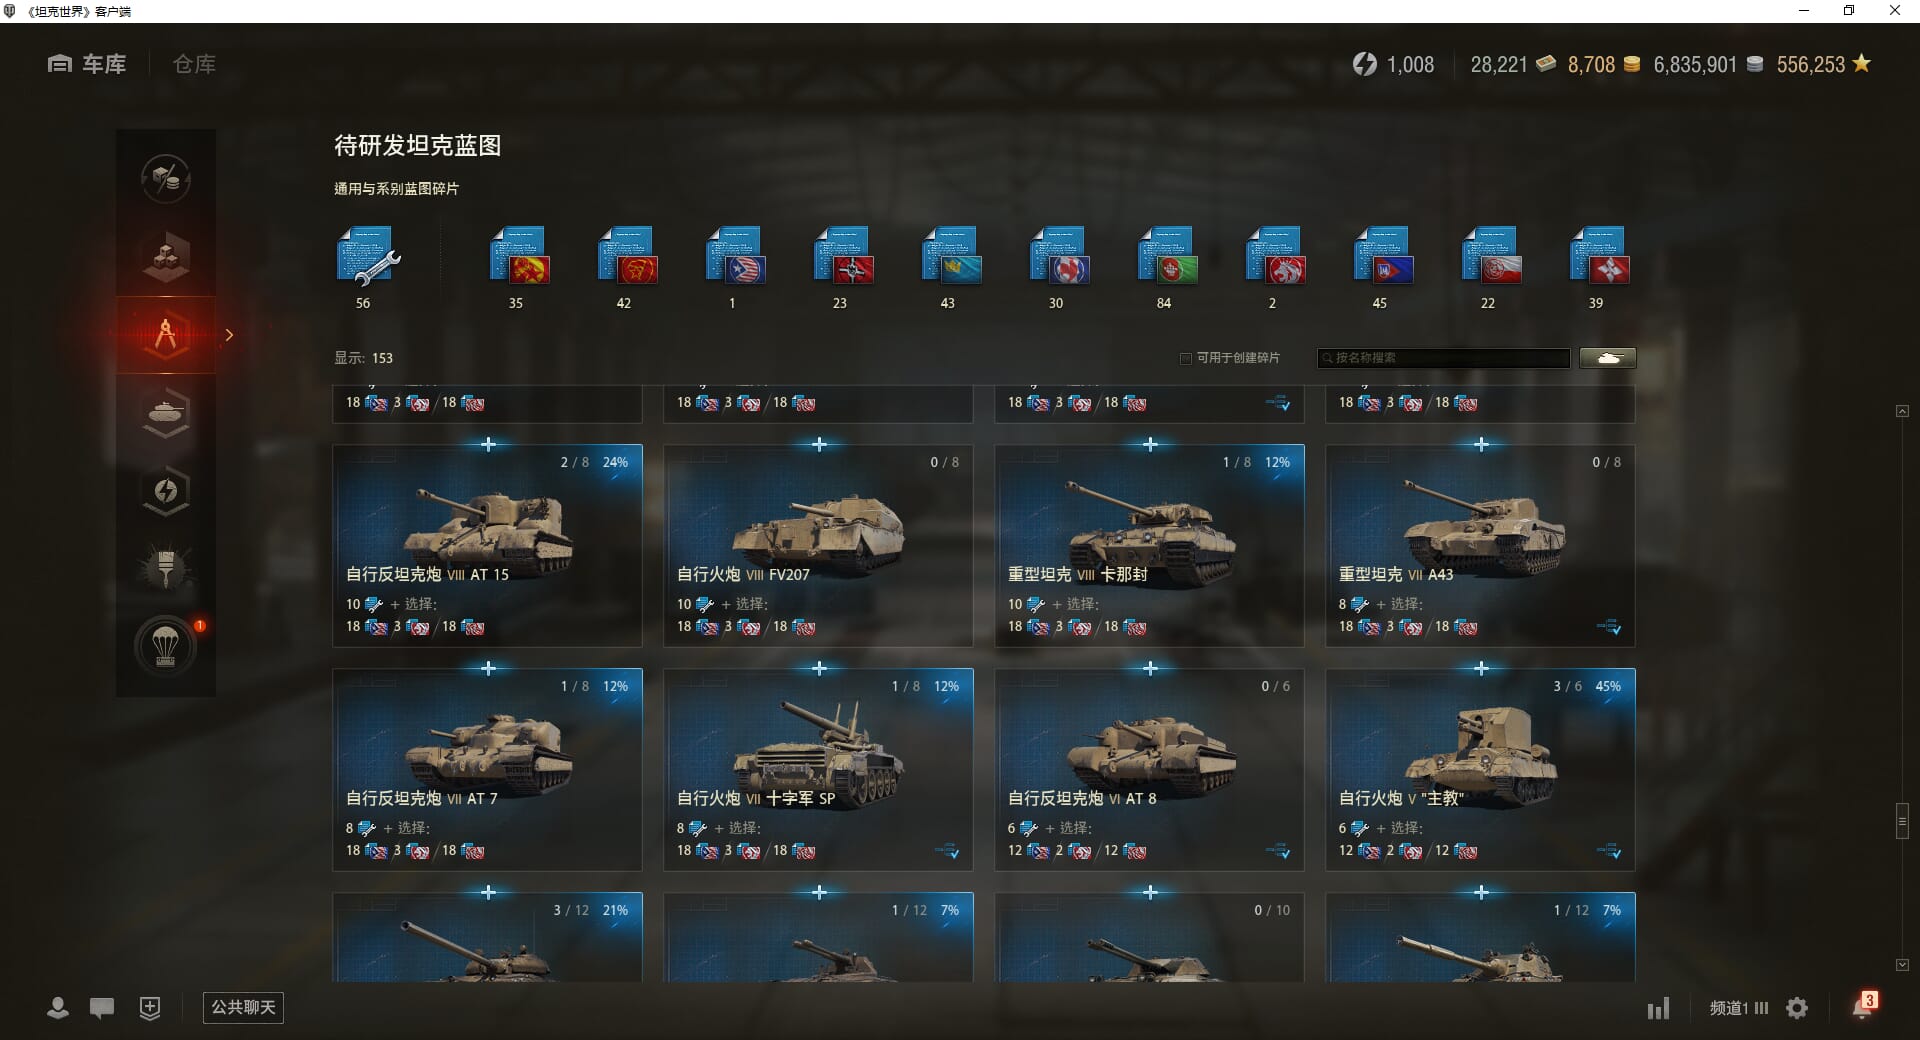Click the 频道1 channel selector
Screen dimensions: 1920x1040
[x=1739, y=1008]
